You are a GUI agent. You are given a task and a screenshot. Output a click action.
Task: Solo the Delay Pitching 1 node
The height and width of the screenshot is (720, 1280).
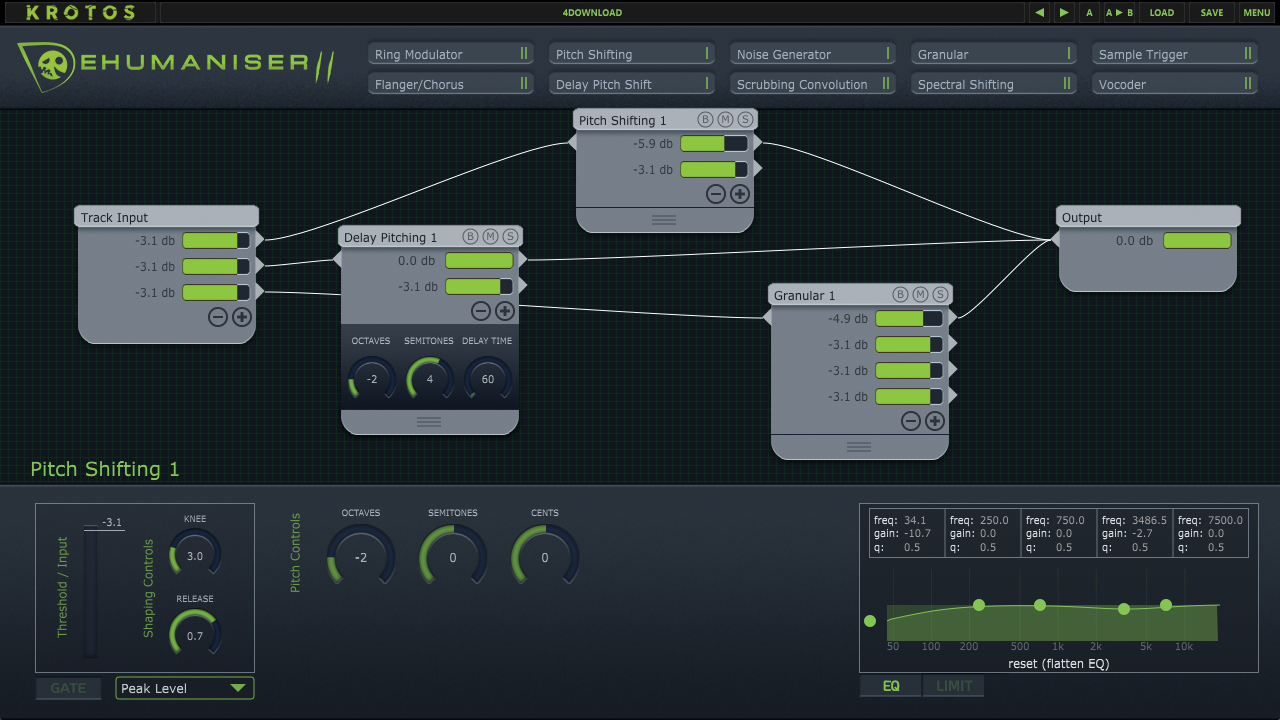(x=510, y=236)
